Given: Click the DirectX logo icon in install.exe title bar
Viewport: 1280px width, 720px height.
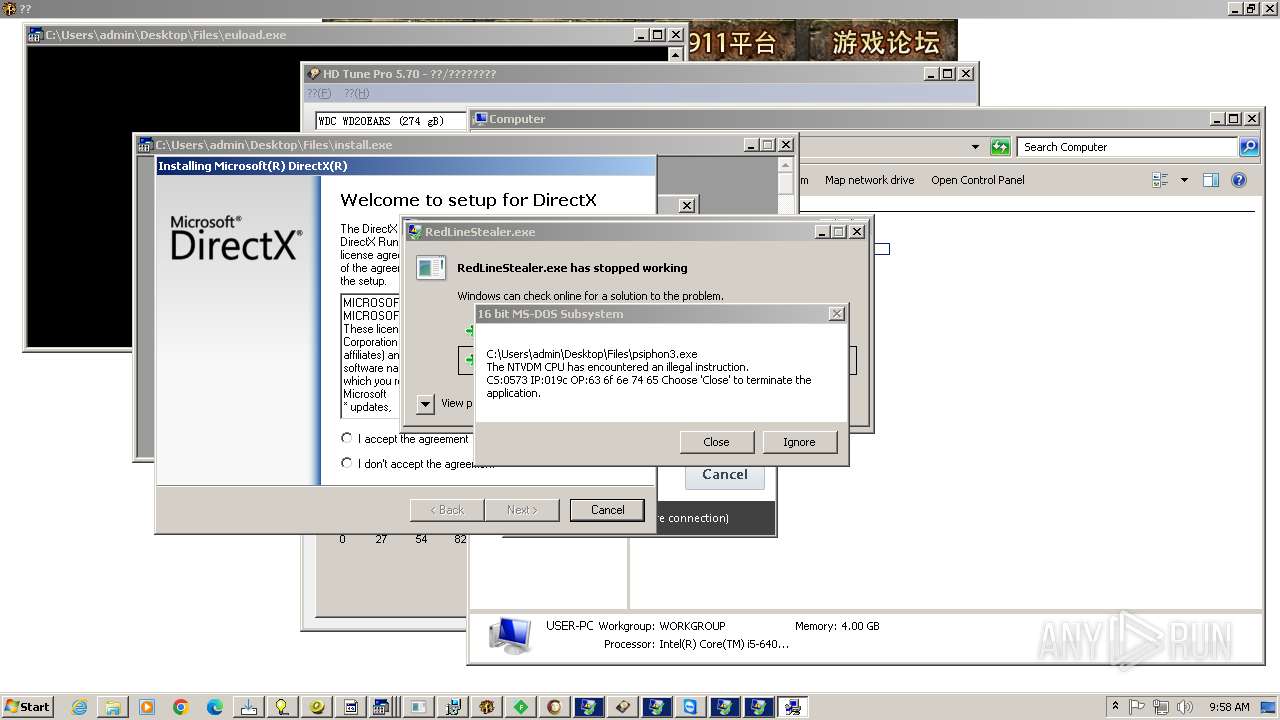Looking at the screenshot, I should pyautogui.click(x=145, y=145).
